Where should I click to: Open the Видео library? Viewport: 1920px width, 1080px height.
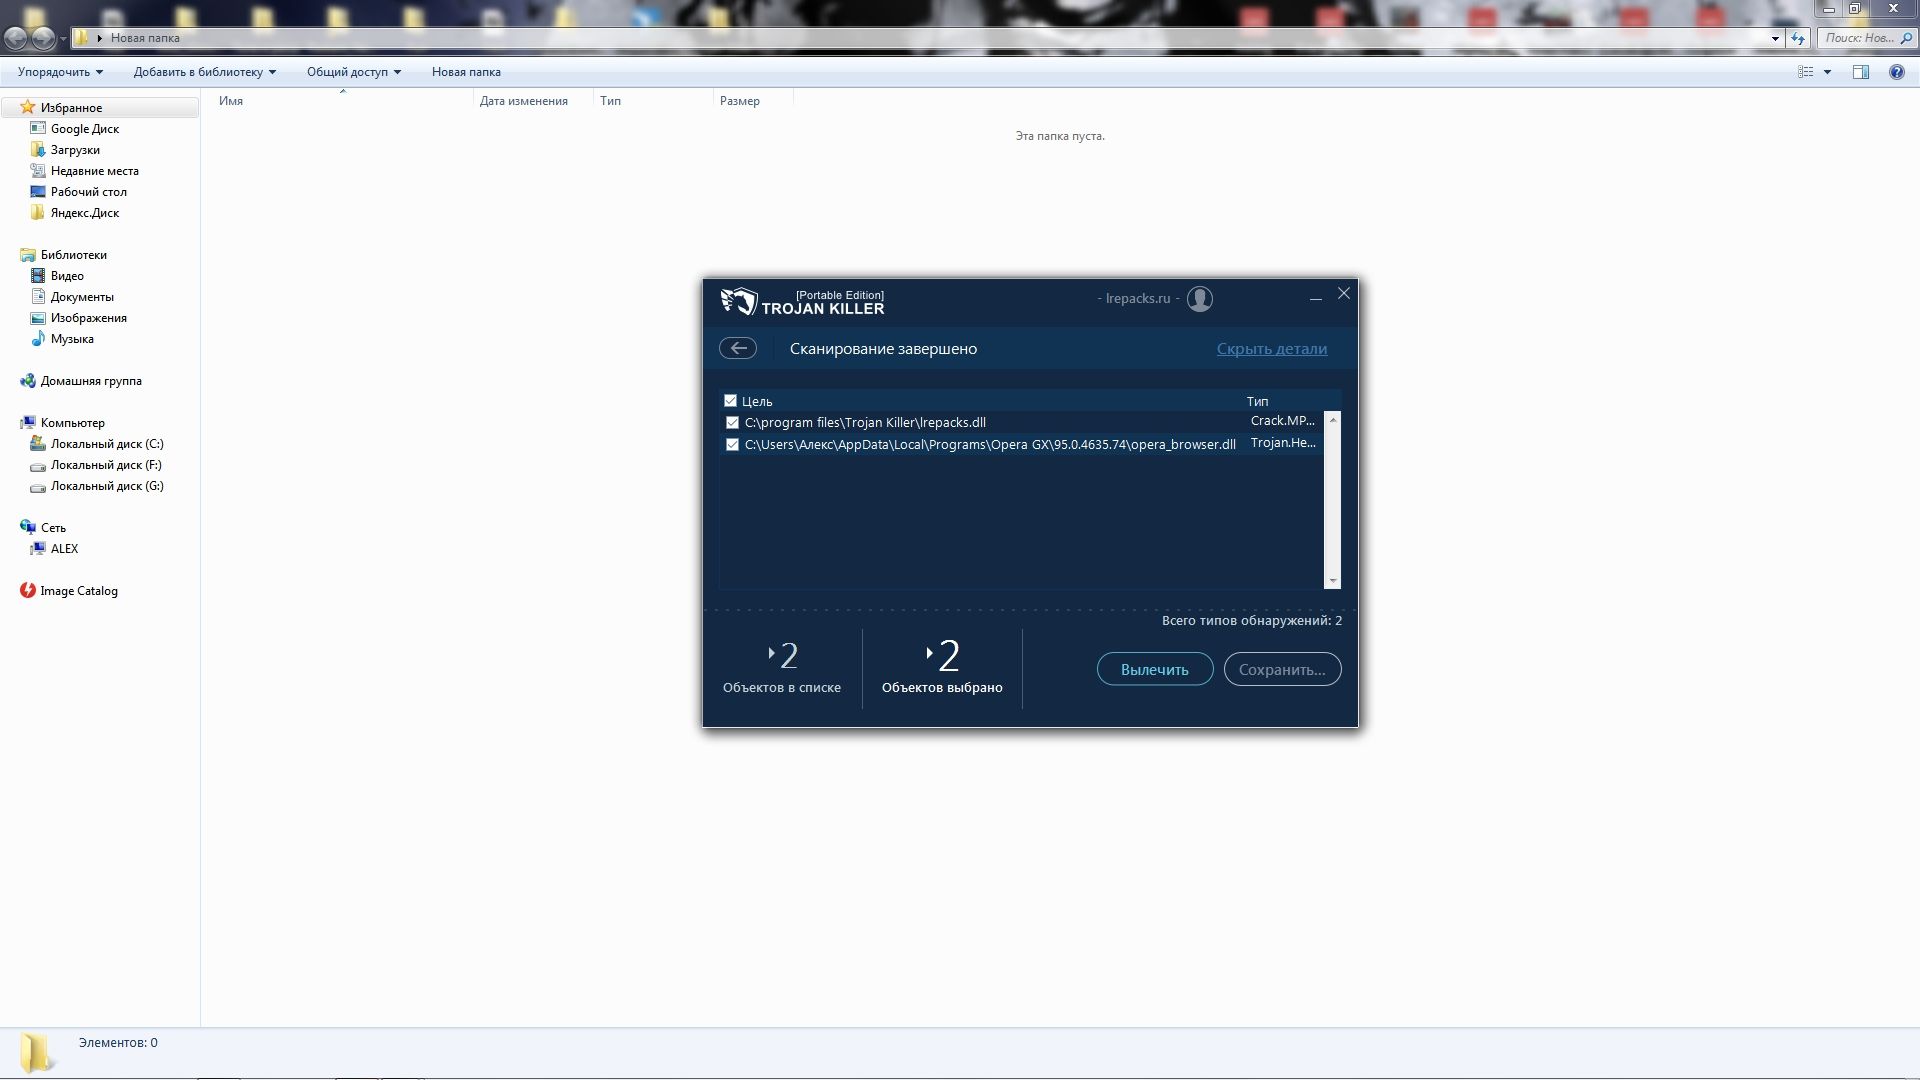pyautogui.click(x=67, y=276)
